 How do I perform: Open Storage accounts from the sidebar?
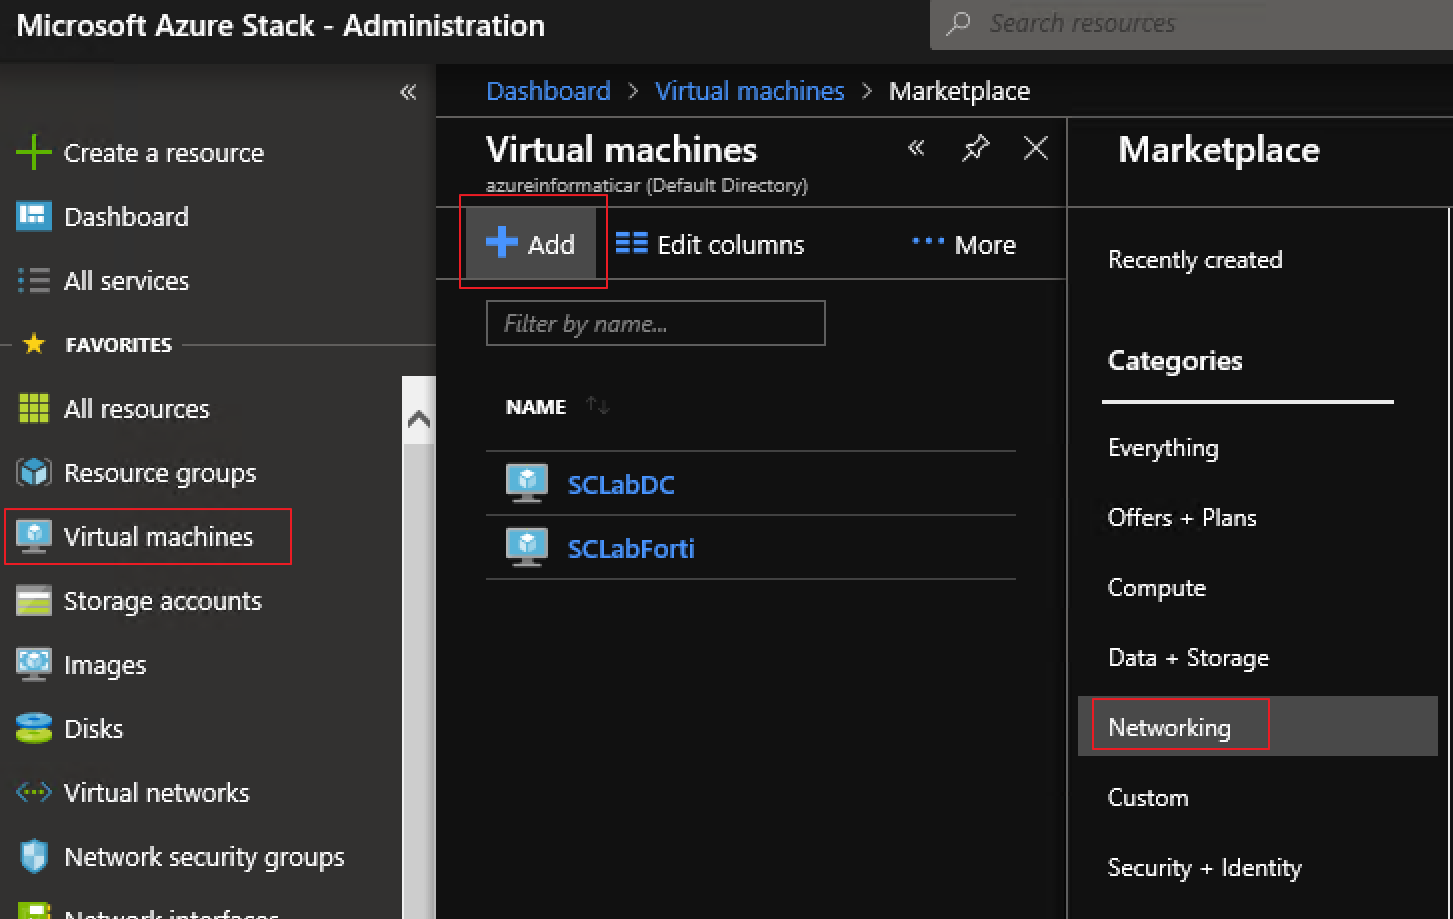click(x=33, y=600)
